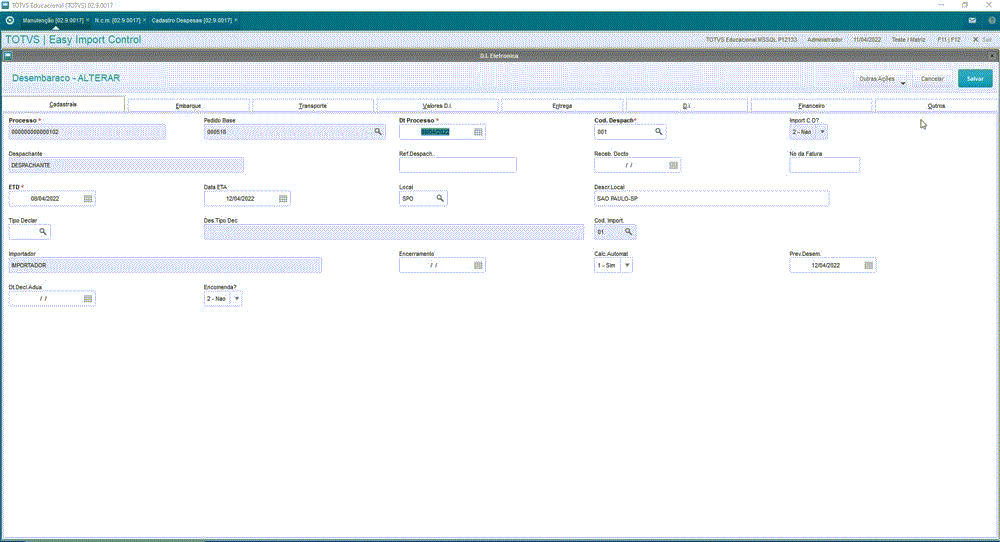Screen dimensions: 1000x542
Task: Click into the No da Fatura field
Action: point(825,165)
